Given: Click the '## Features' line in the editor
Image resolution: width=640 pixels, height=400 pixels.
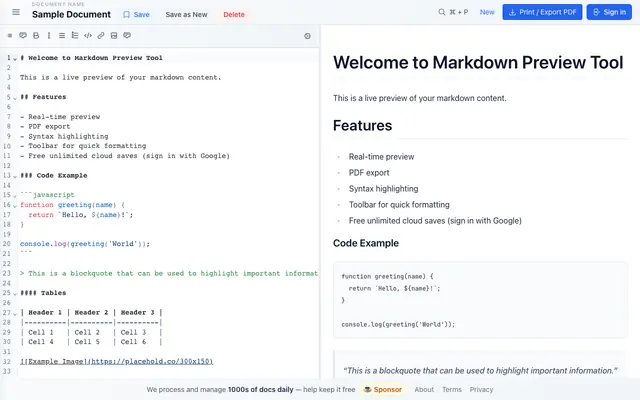Looking at the screenshot, I should coord(43,97).
